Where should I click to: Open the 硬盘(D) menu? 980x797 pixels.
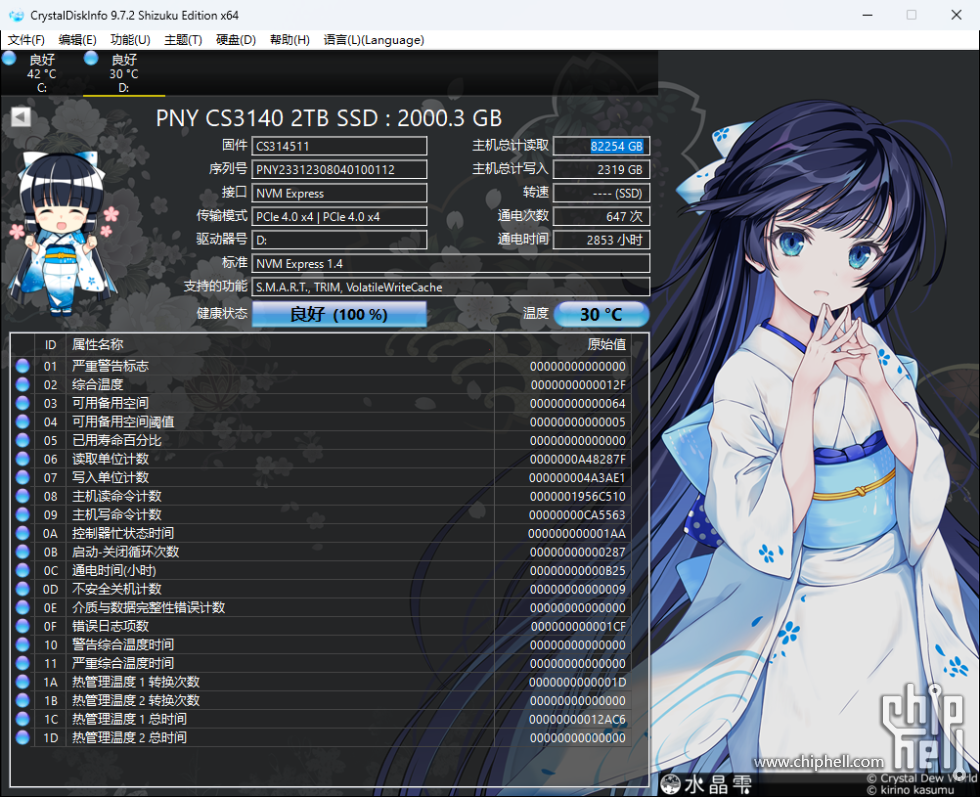point(236,40)
